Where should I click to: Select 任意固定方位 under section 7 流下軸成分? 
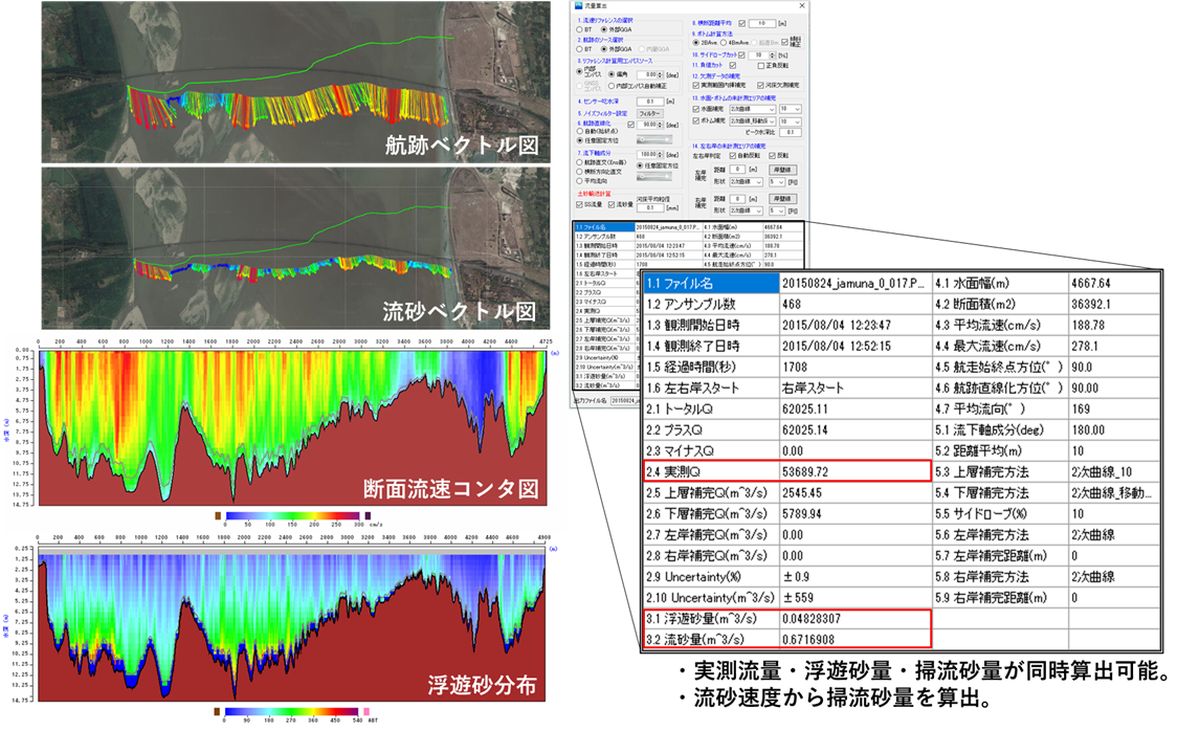click(640, 166)
